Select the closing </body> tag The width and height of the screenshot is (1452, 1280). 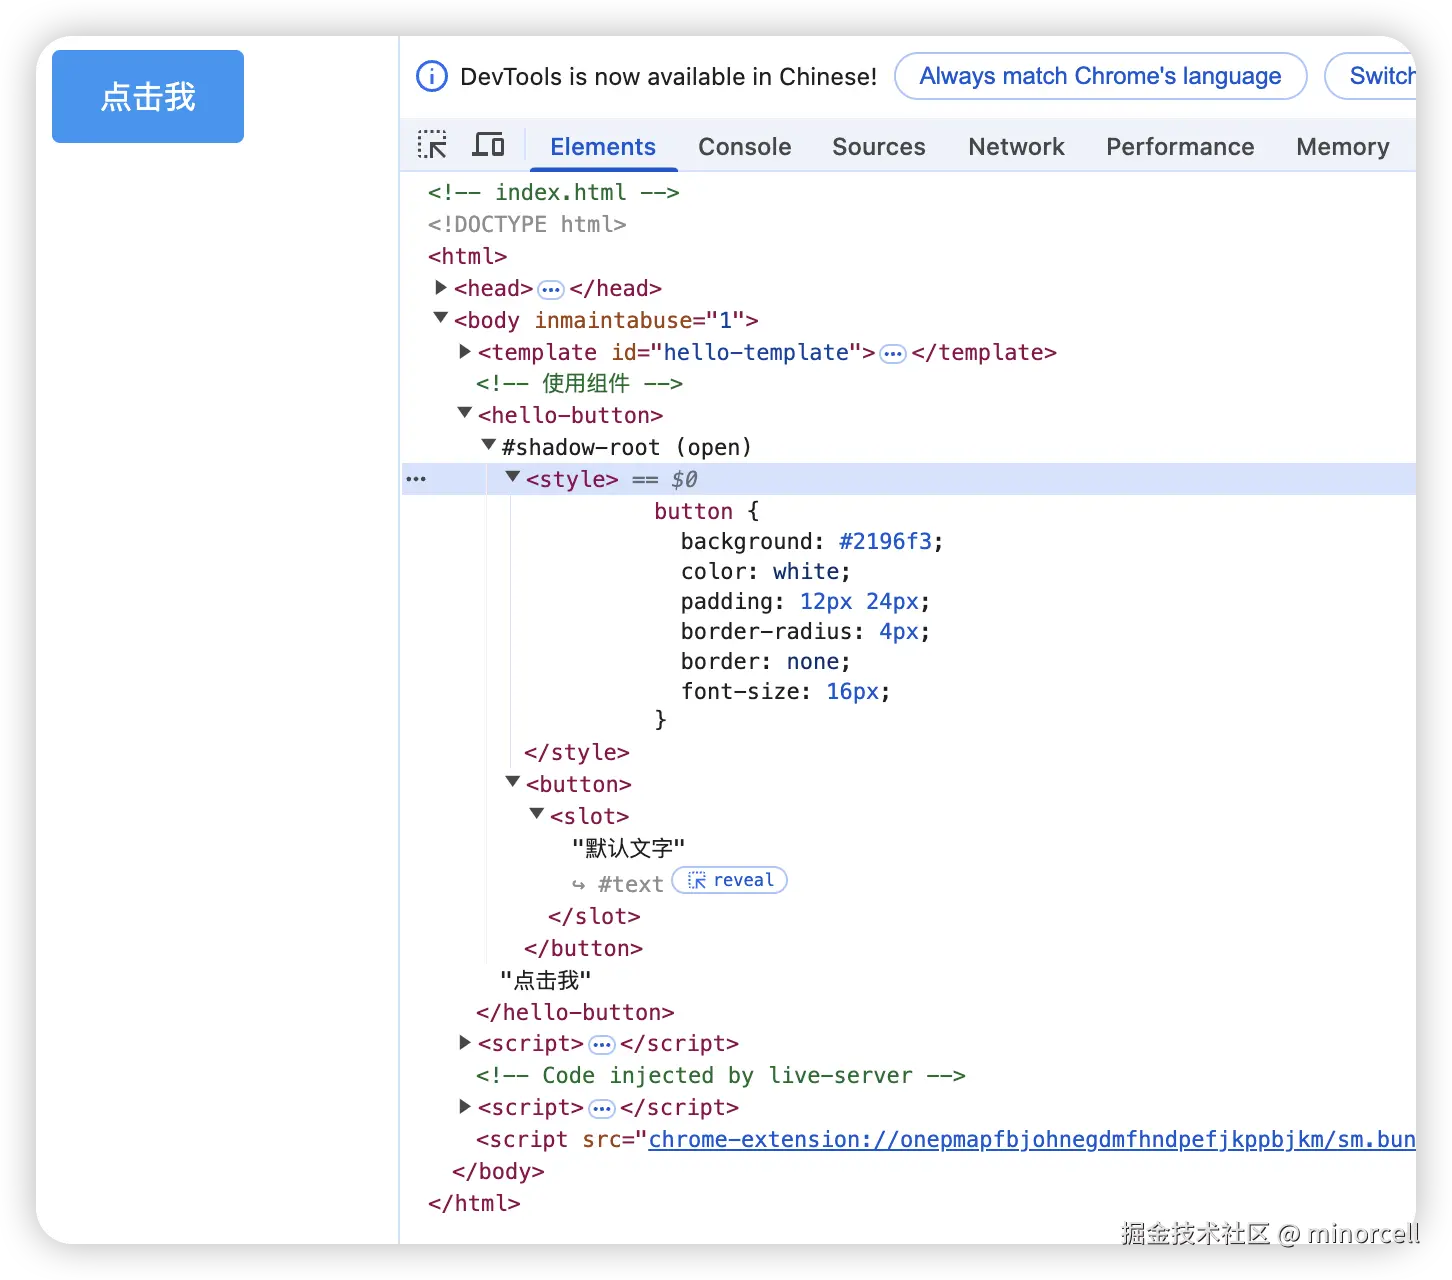(498, 1172)
